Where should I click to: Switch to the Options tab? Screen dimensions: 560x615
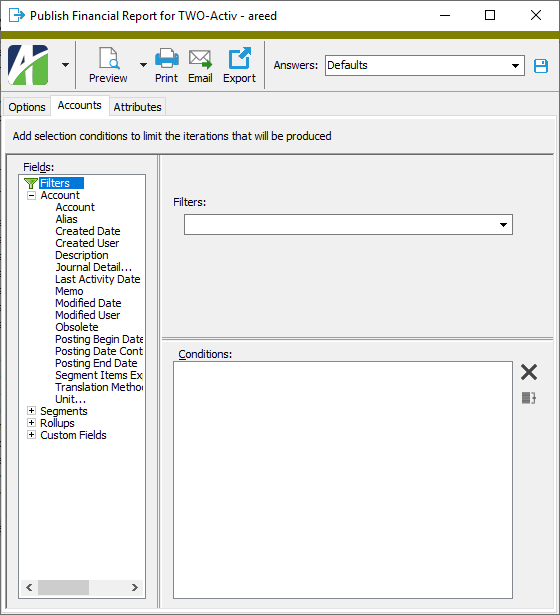coord(27,107)
